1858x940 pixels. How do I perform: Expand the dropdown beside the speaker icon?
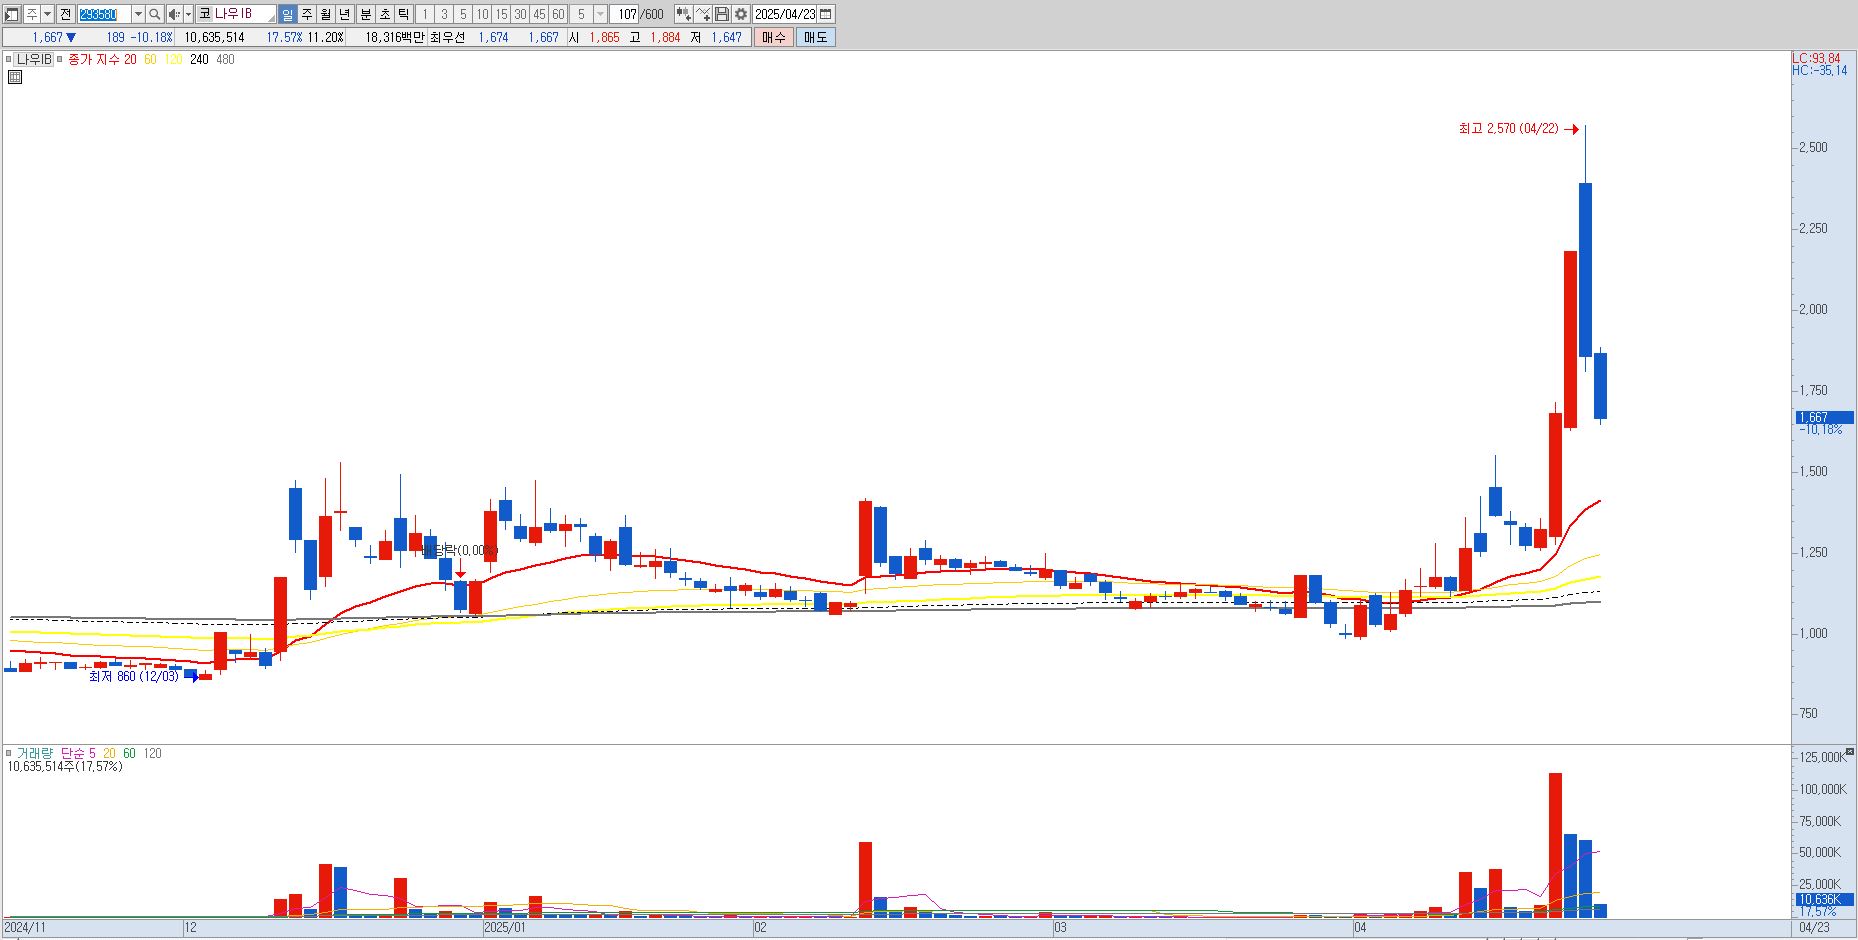tap(188, 14)
